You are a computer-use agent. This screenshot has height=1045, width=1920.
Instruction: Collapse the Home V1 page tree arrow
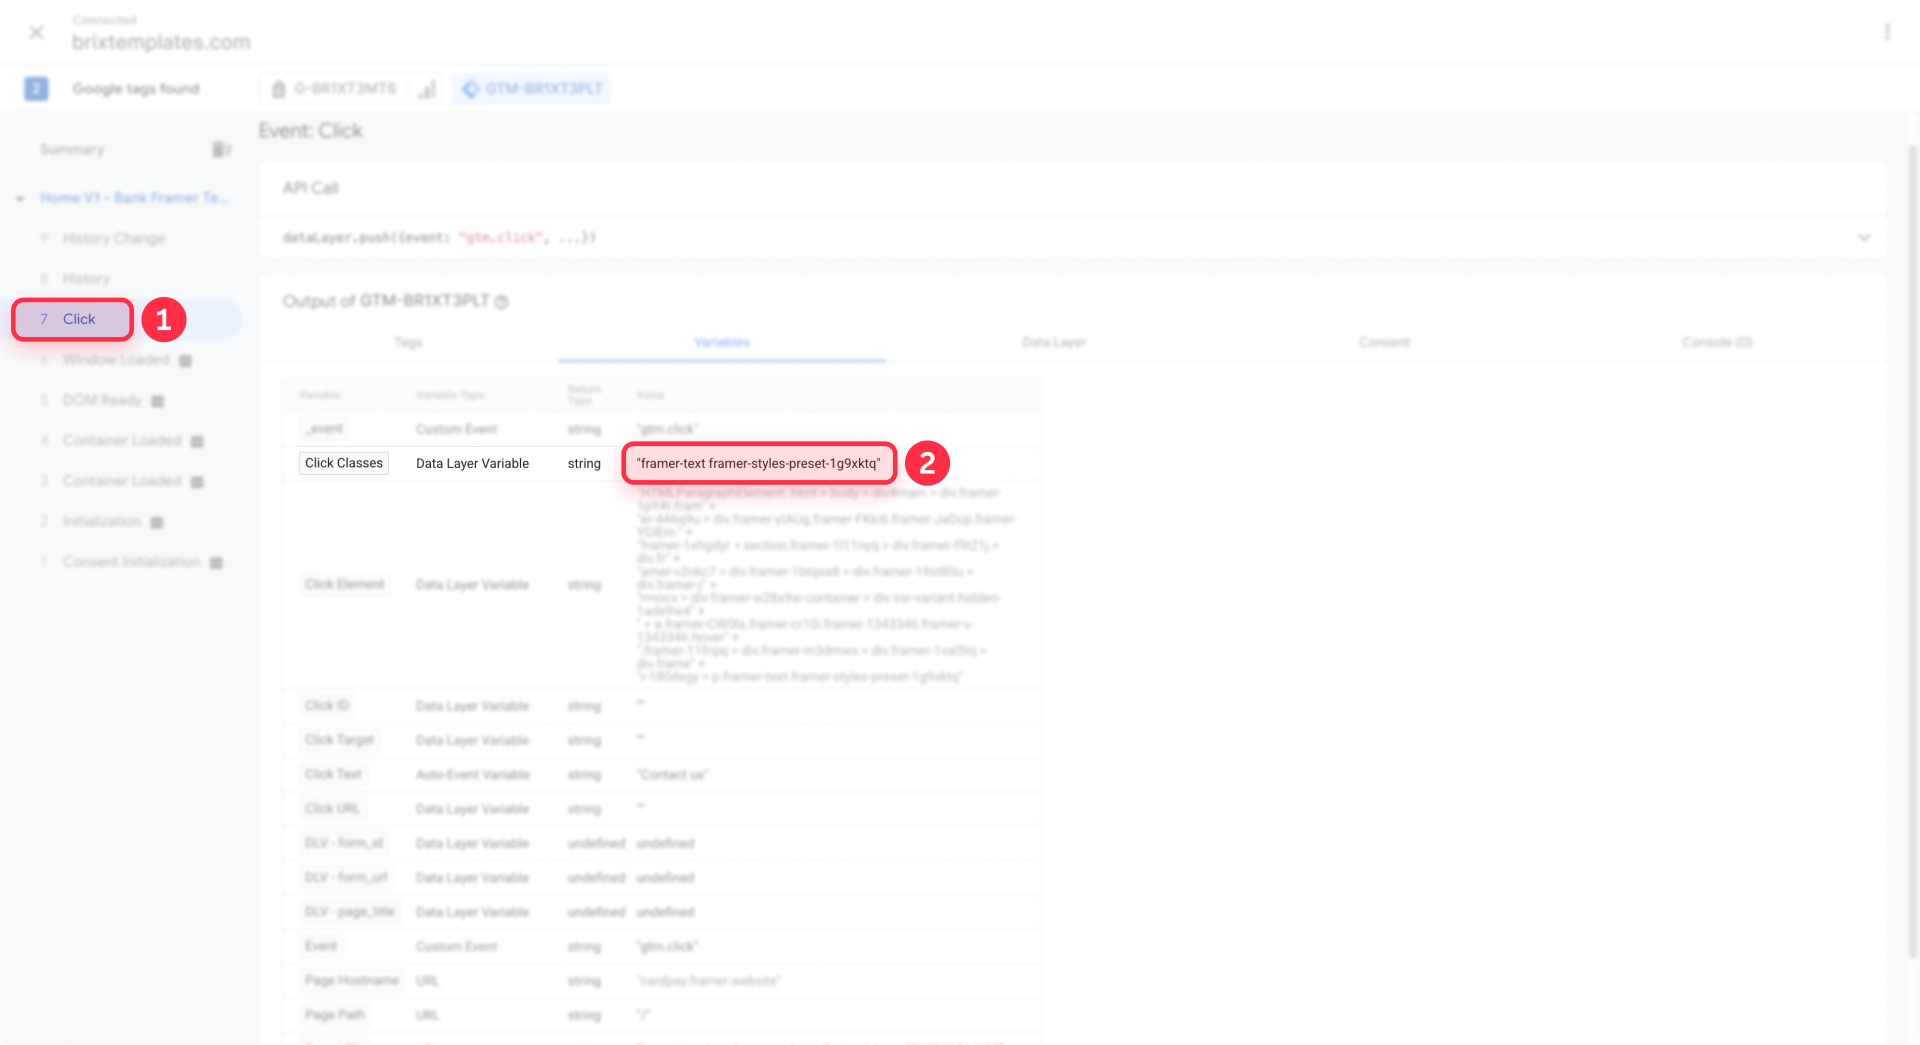click(x=20, y=198)
